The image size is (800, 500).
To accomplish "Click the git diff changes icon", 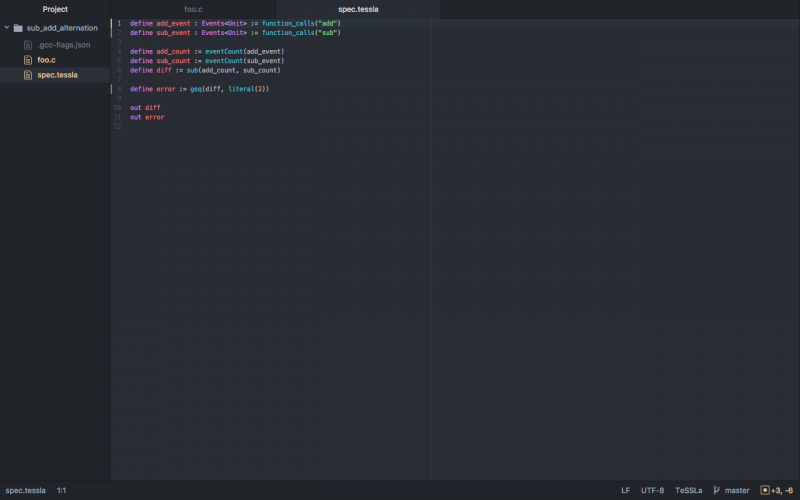I will (765, 490).
